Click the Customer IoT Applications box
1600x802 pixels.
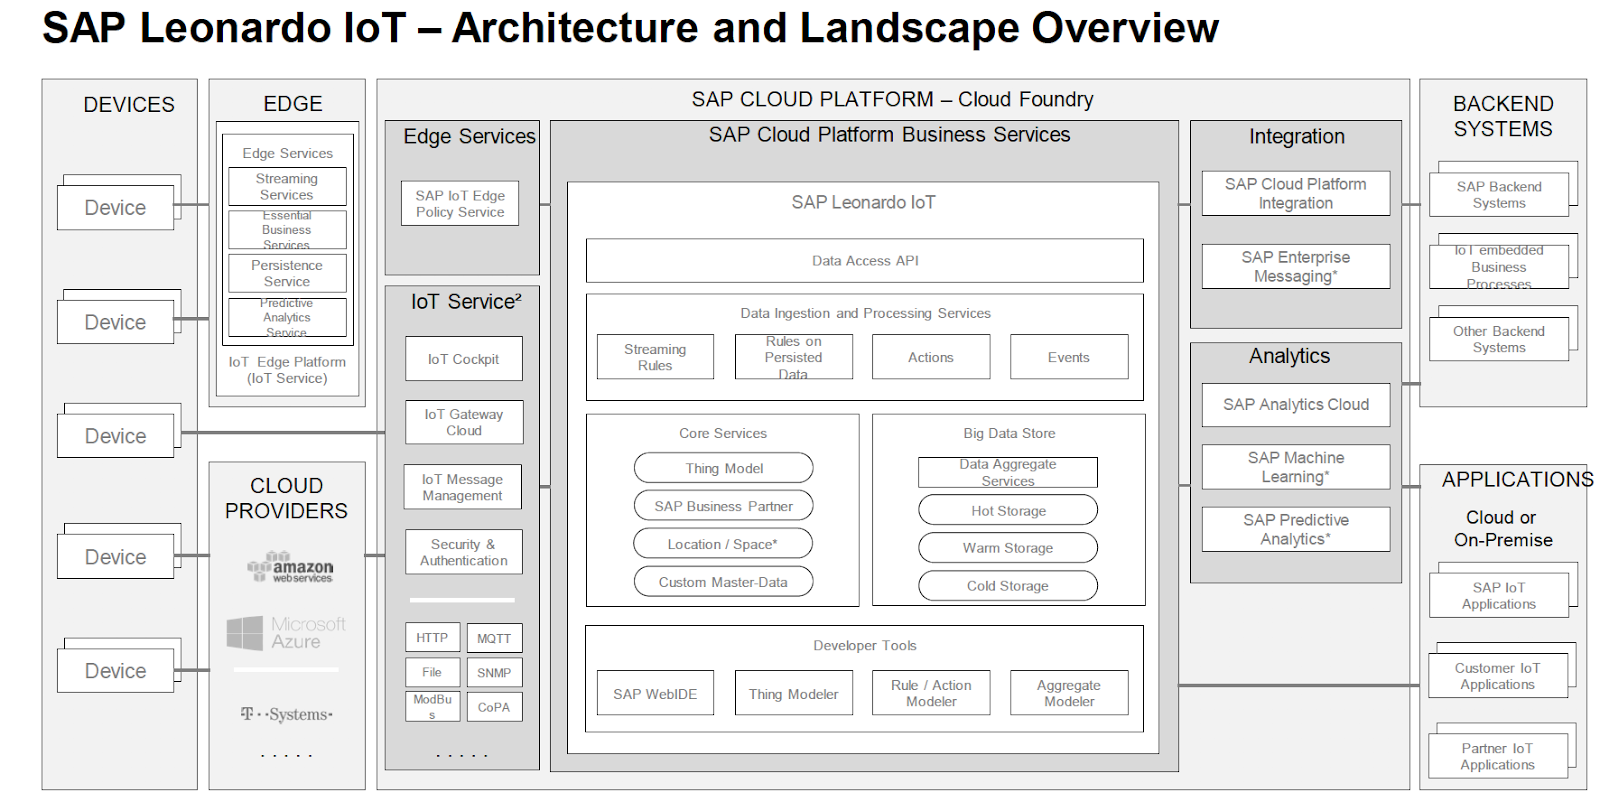pyautogui.click(x=1497, y=676)
